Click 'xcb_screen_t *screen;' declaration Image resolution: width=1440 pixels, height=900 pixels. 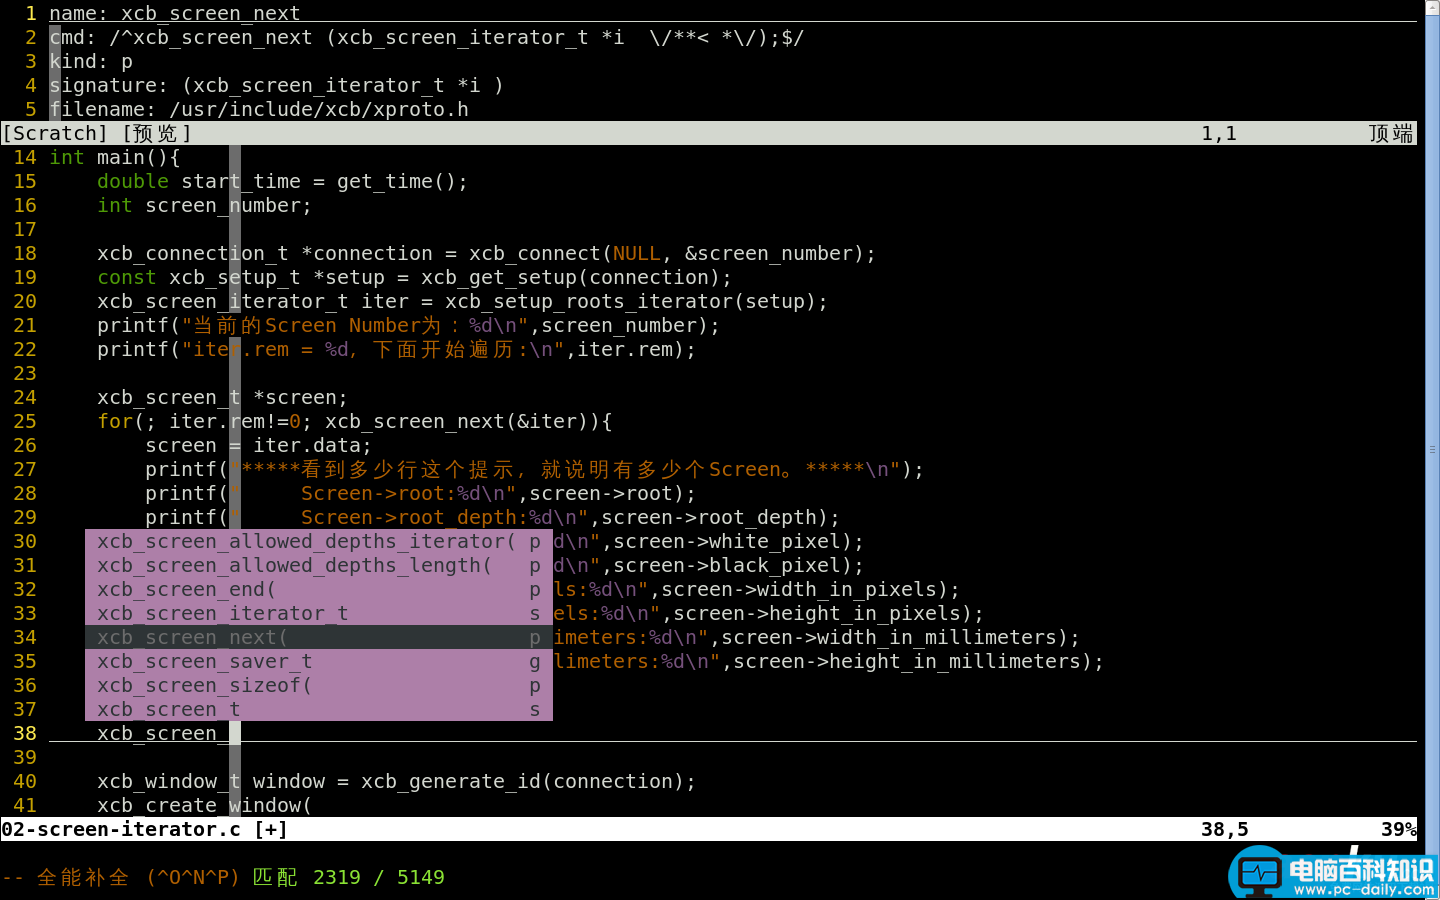click(223, 397)
